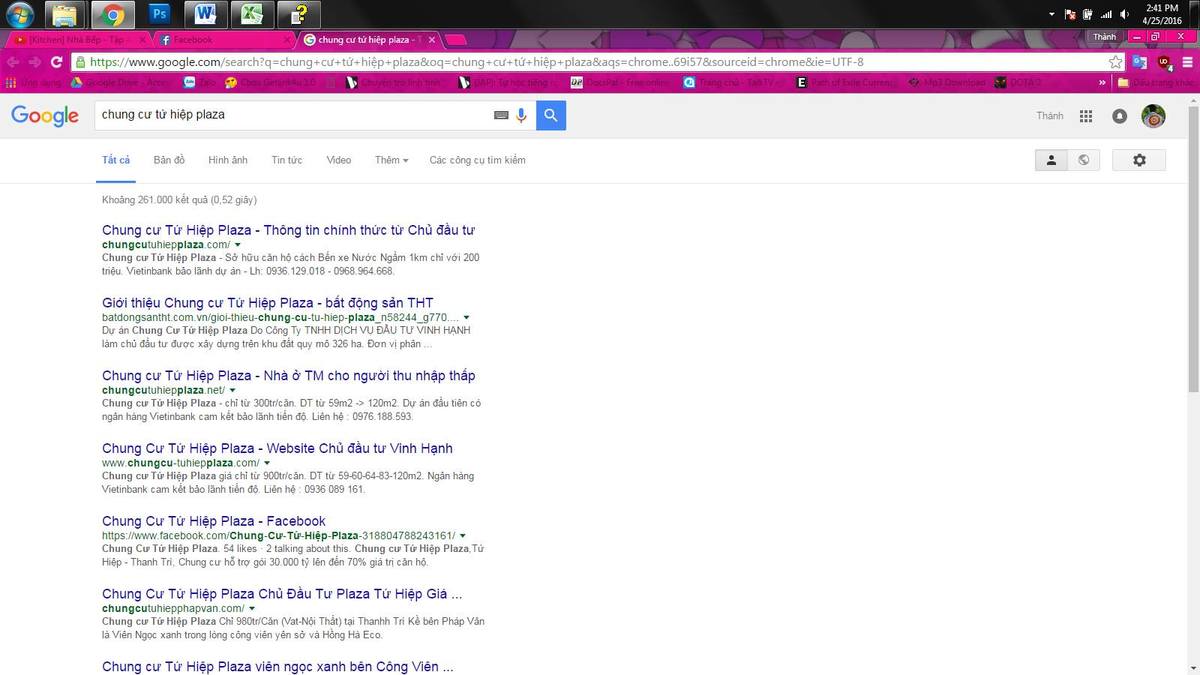The height and width of the screenshot is (675, 1200).
Task: Switch to the Facebook browser tab
Action: 222,39
